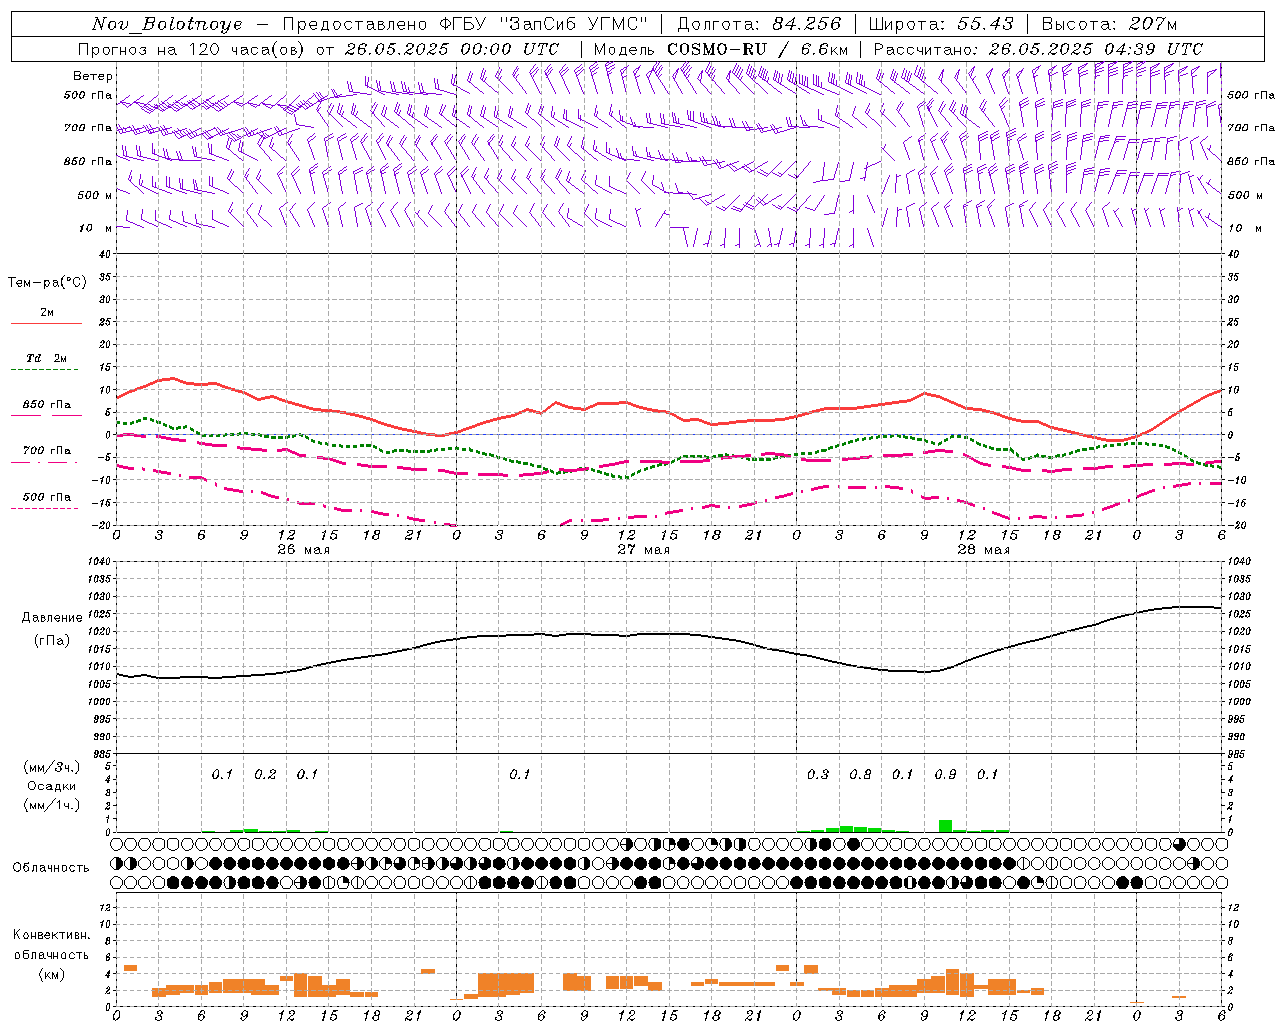
Task: Click the 0.9 precipitation amount value
Action: pos(945,775)
